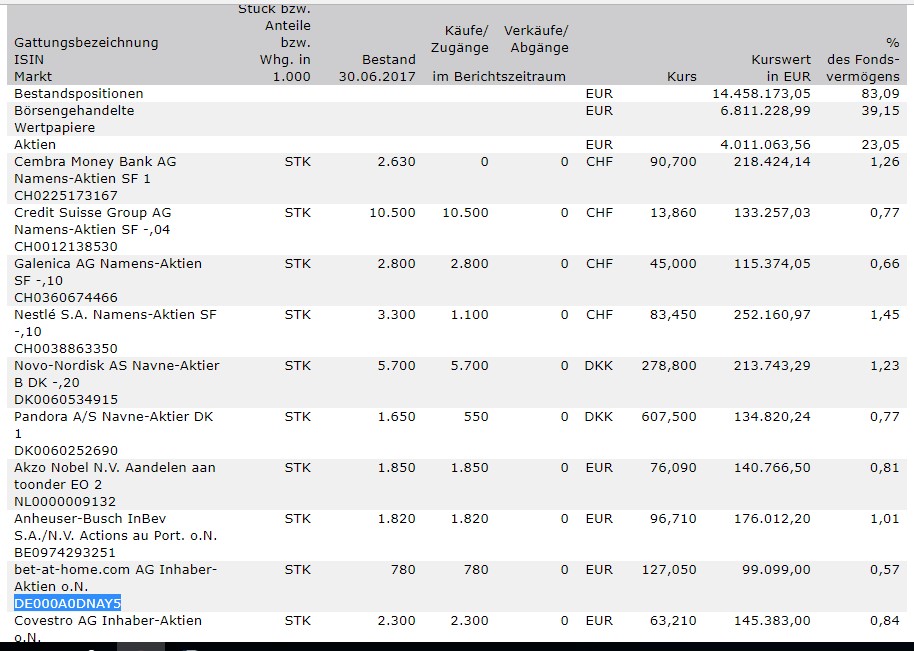Select the Akzo Nobel N.V. entry
Viewport: 914px width, 651px height.
(114, 467)
